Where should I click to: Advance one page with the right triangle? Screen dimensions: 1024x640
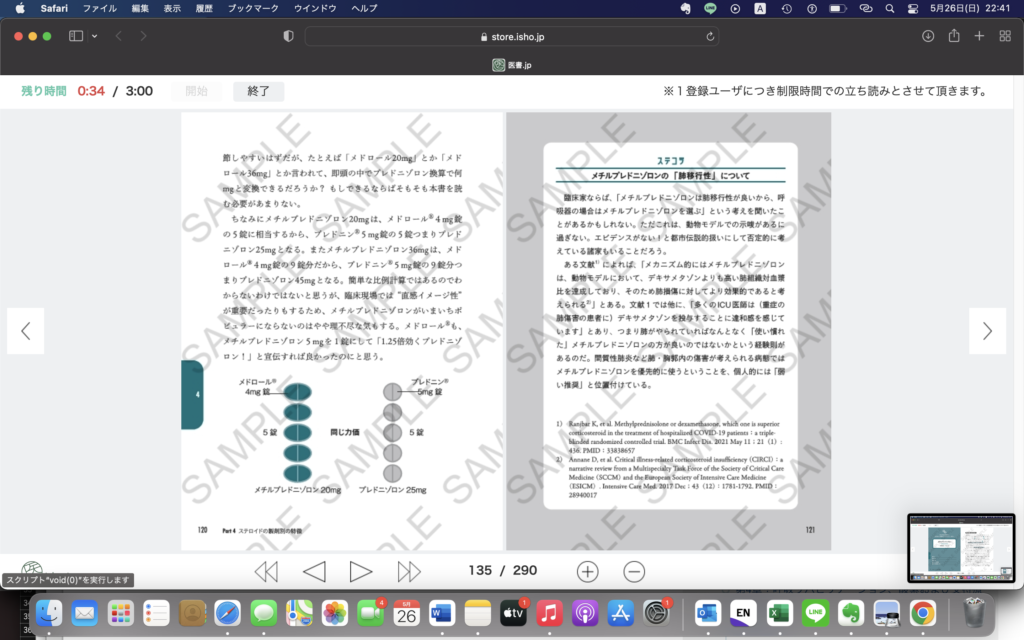pyautogui.click(x=361, y=571)
